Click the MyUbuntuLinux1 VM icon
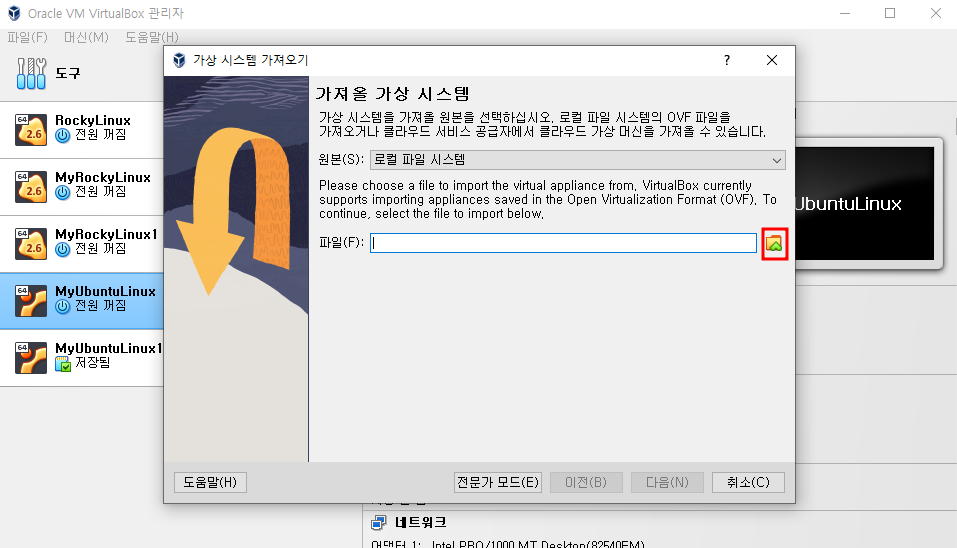This screenshot has width=957, height=548. pyautogui.click(x=31, y=357)
